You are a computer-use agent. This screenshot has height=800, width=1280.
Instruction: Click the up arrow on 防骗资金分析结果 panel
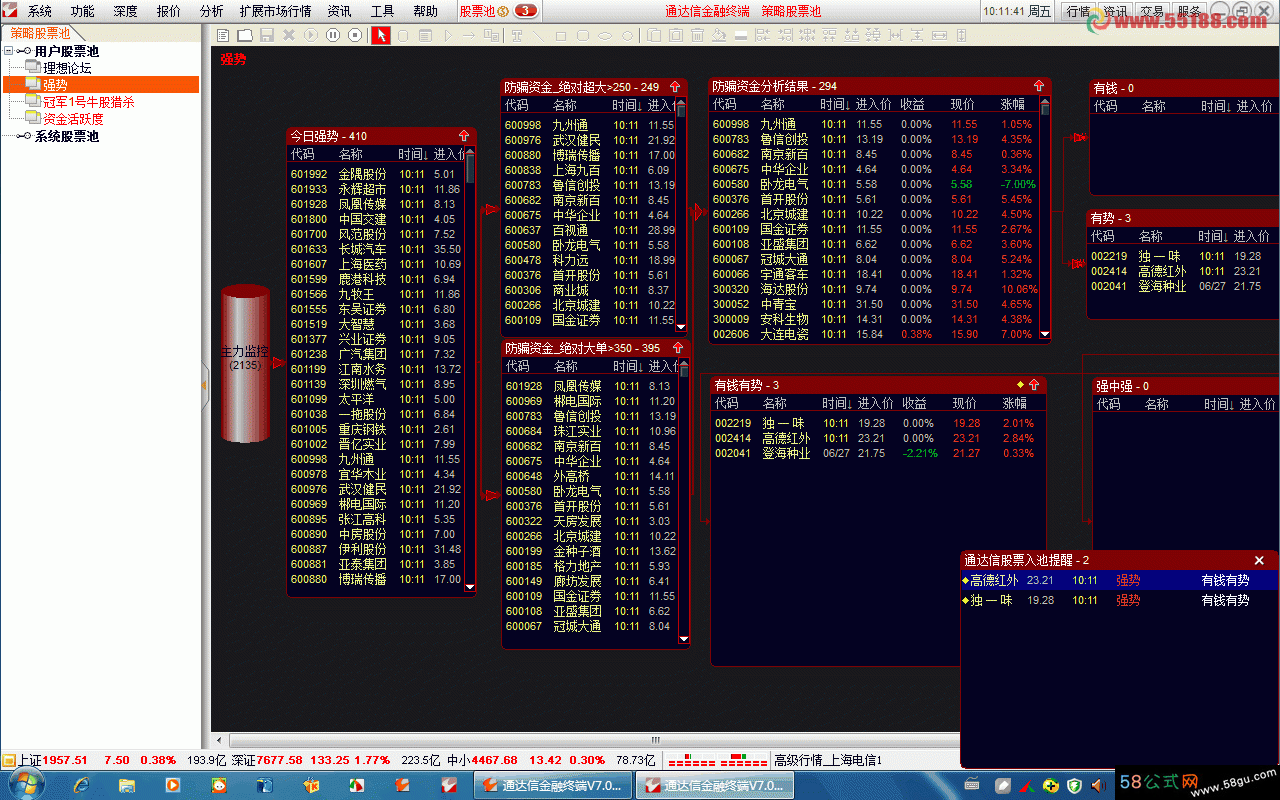click(1039, 86)
